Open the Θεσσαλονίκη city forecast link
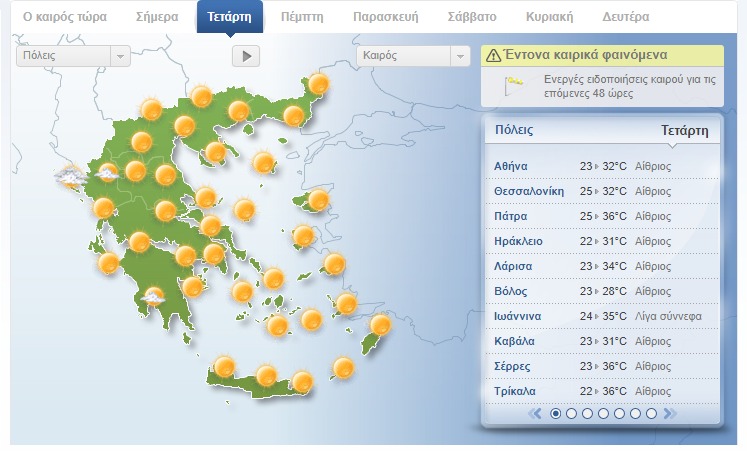 point(529,191)
